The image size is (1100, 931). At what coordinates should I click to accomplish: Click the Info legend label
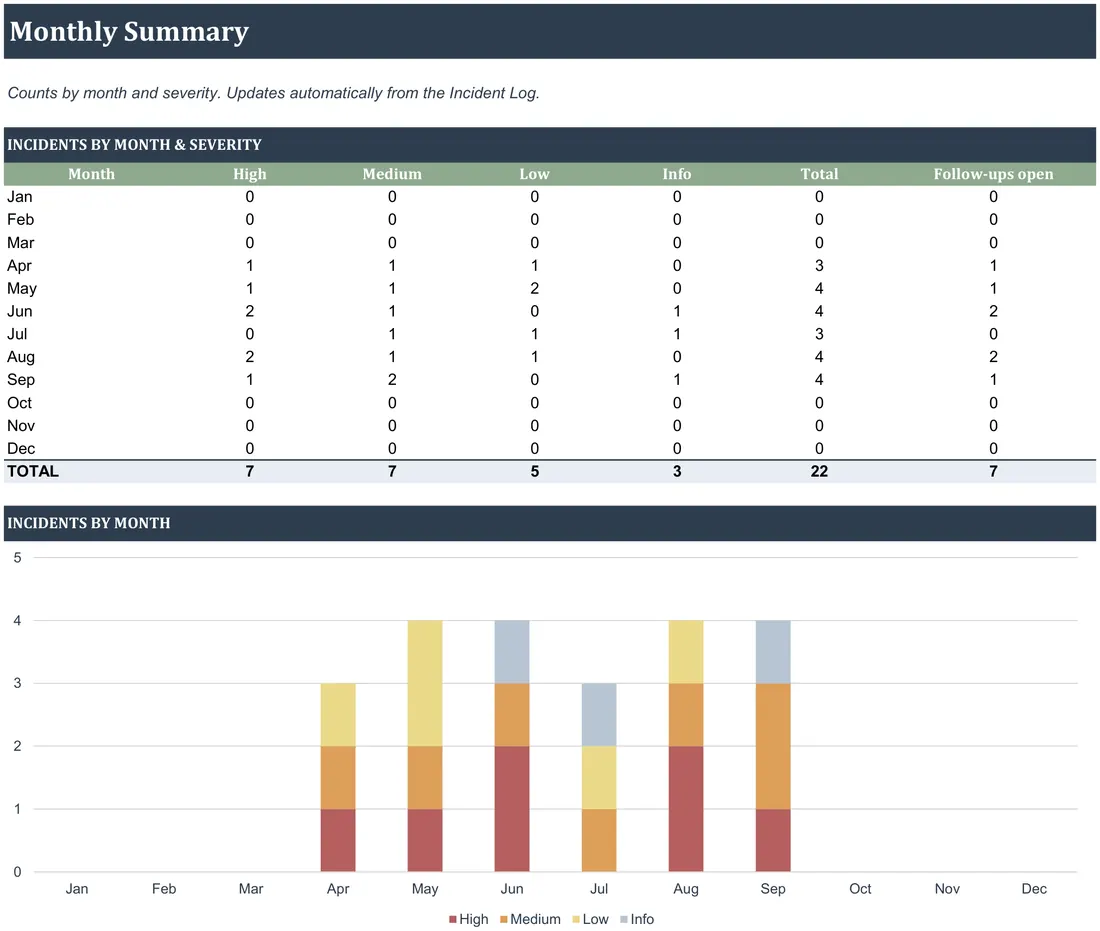point(642,919)
